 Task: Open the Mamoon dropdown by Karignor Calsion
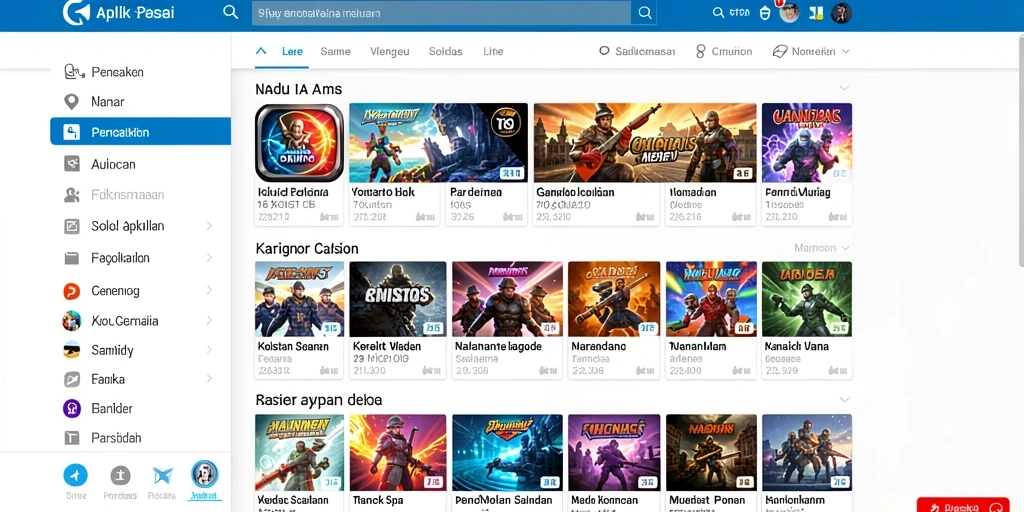pyautogui.click(x=822, y=248)
